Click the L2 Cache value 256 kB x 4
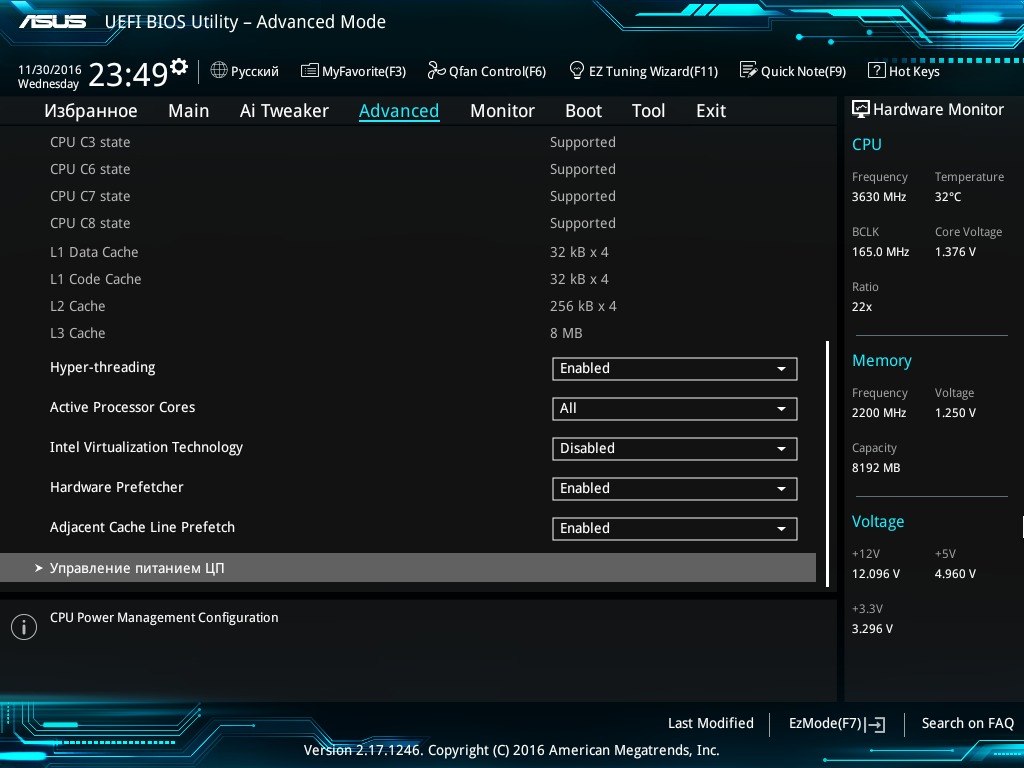 [x=583, y=306]
